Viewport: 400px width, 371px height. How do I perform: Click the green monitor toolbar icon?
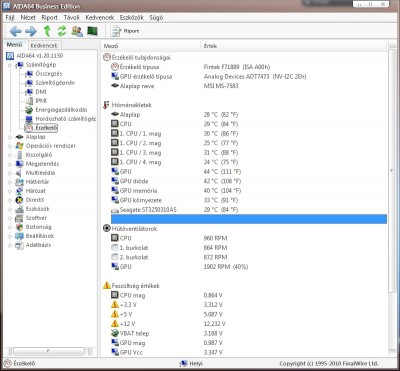click(92, 31)
